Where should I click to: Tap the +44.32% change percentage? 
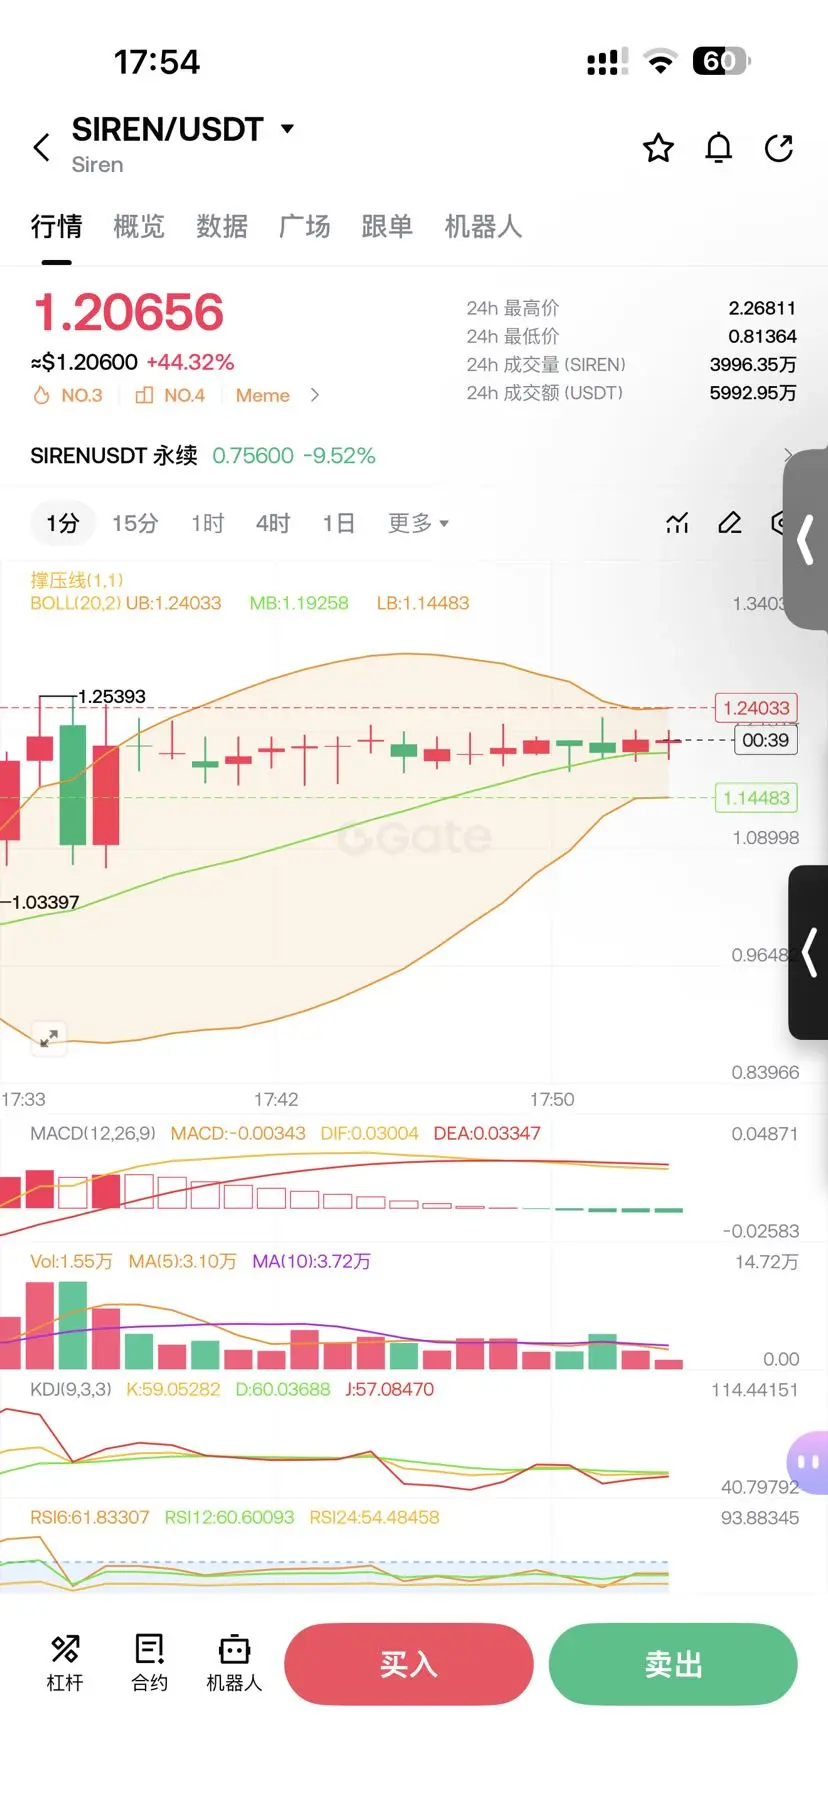click(190, 362)
